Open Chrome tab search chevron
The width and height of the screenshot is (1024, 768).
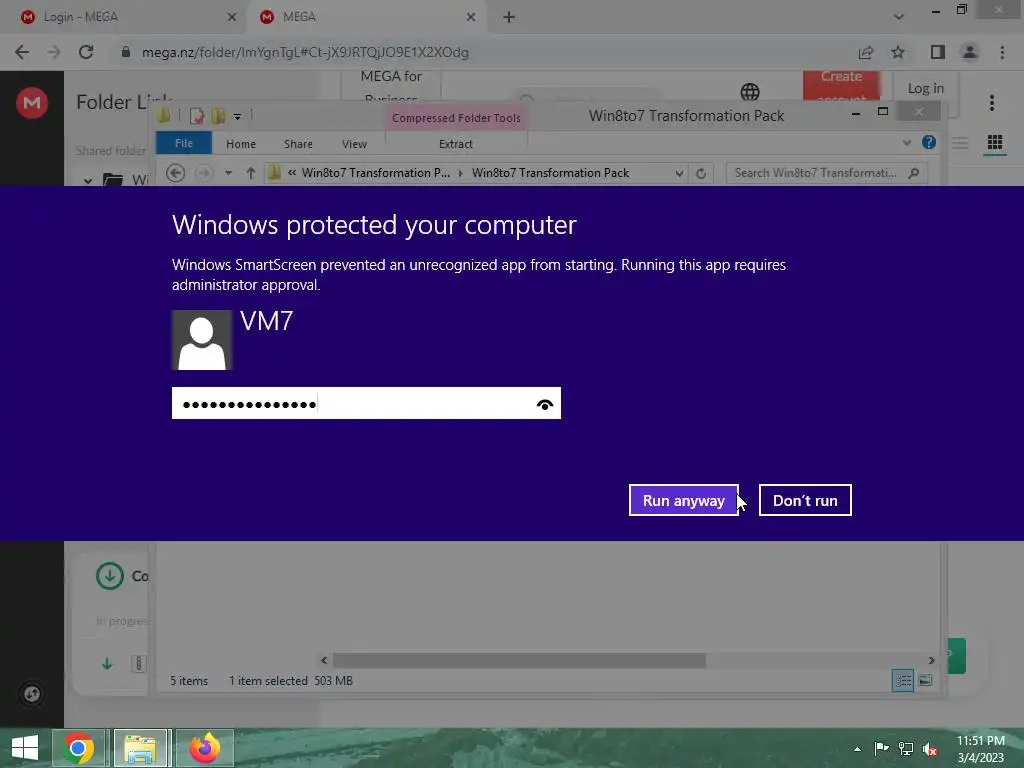click(x=899, y=17)
